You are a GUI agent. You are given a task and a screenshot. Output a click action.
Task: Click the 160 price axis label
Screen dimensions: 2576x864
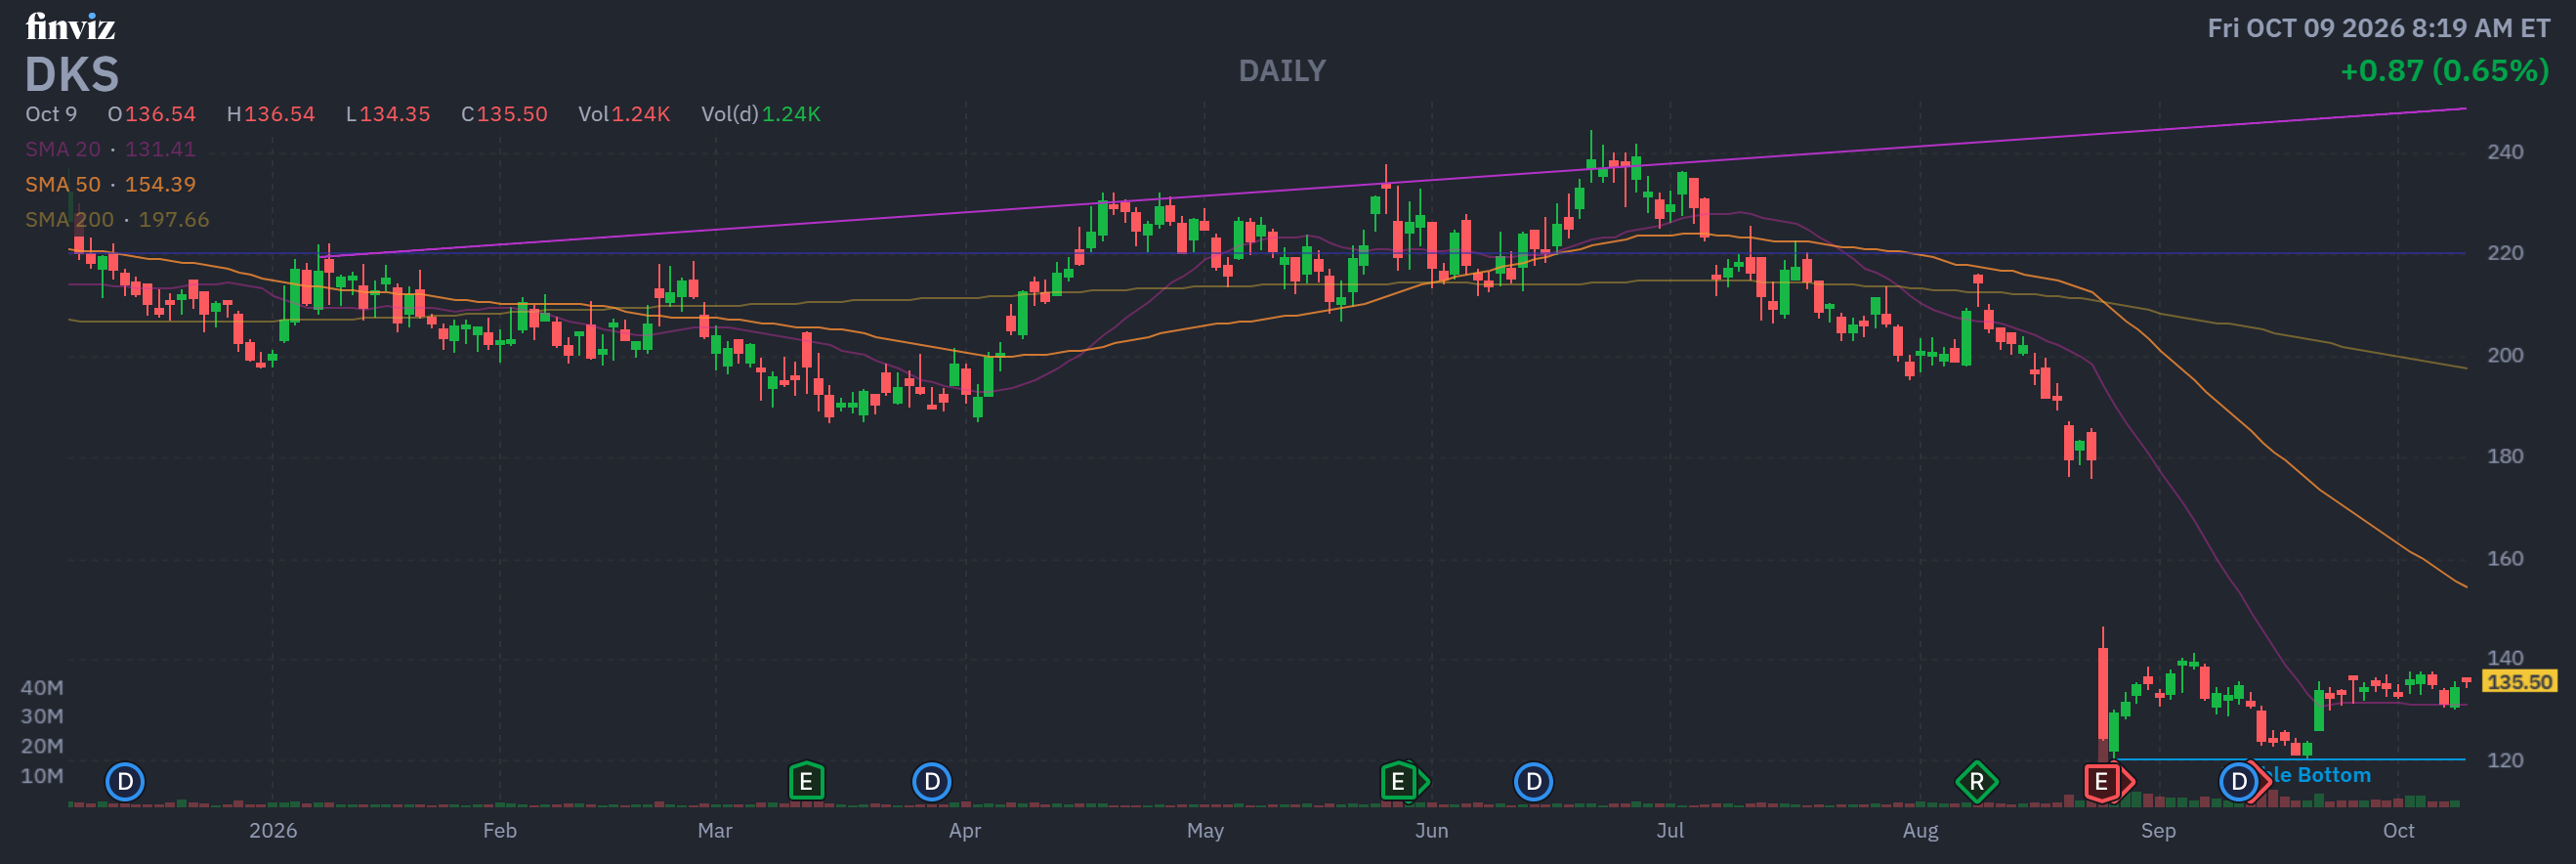tap(2505, 559)
